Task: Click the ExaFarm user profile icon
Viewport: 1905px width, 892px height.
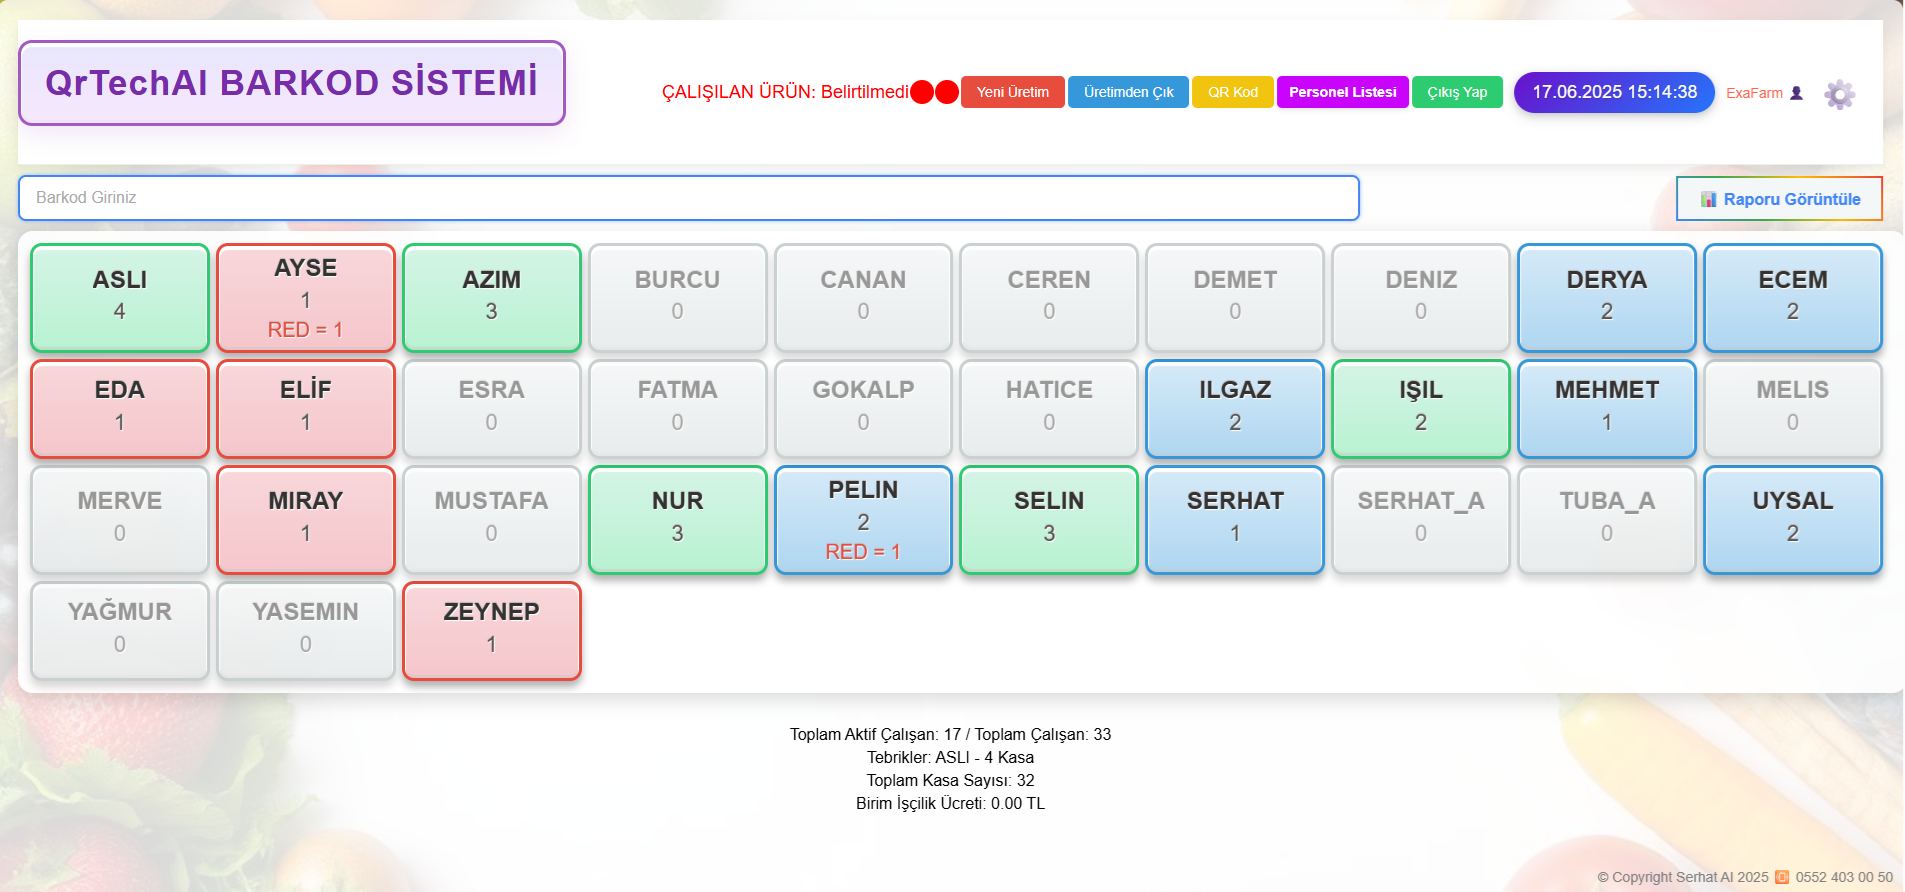Action: coord(1796,93)
